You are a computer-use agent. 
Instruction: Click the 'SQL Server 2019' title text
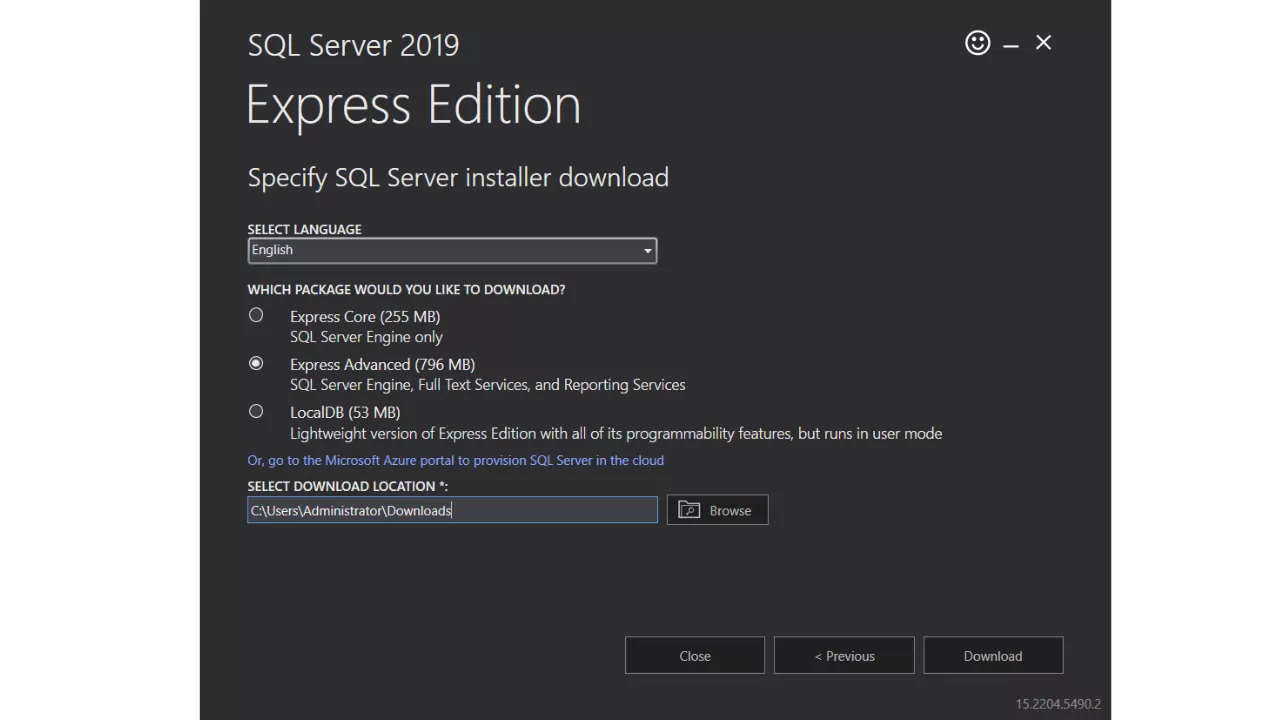click(x=353, y=45)
